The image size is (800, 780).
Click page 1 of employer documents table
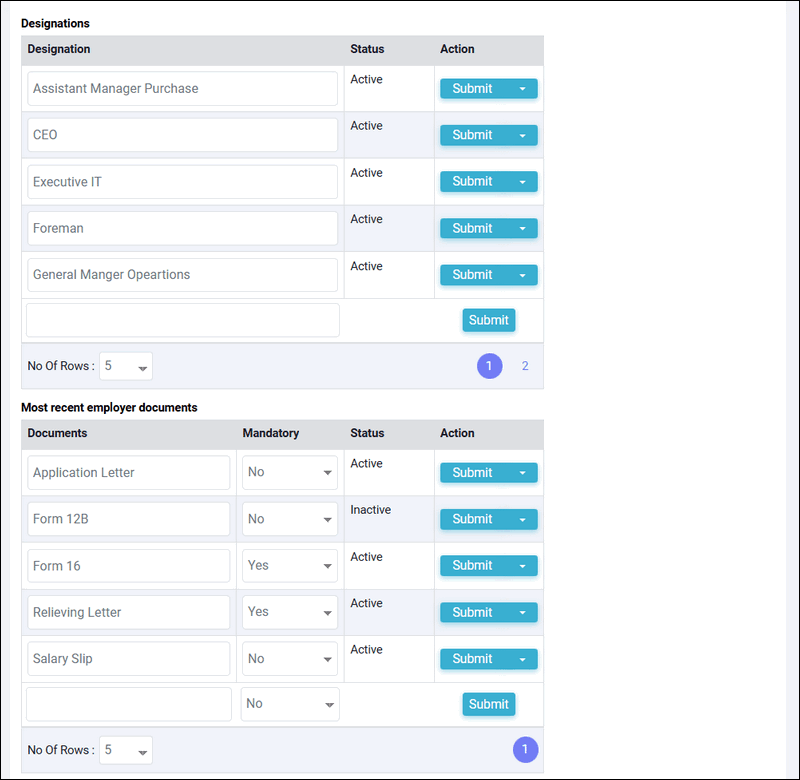coord(525,750)
